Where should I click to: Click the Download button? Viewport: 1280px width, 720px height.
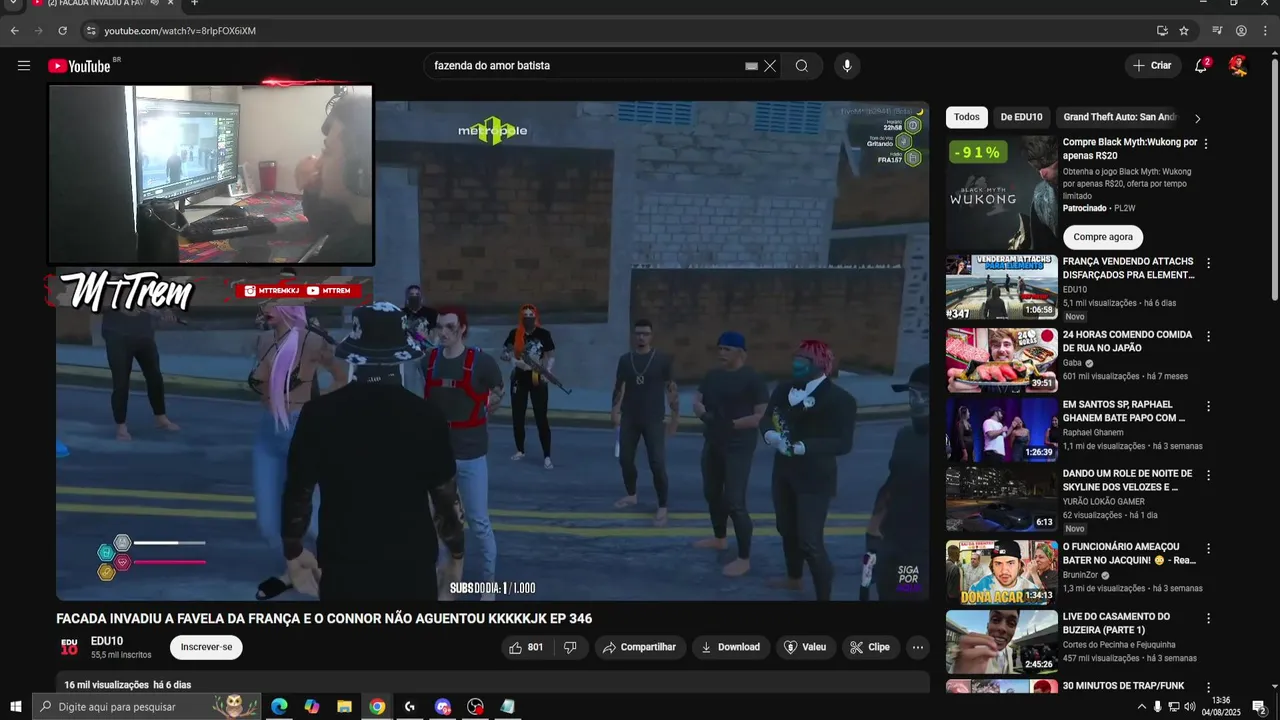731,647
